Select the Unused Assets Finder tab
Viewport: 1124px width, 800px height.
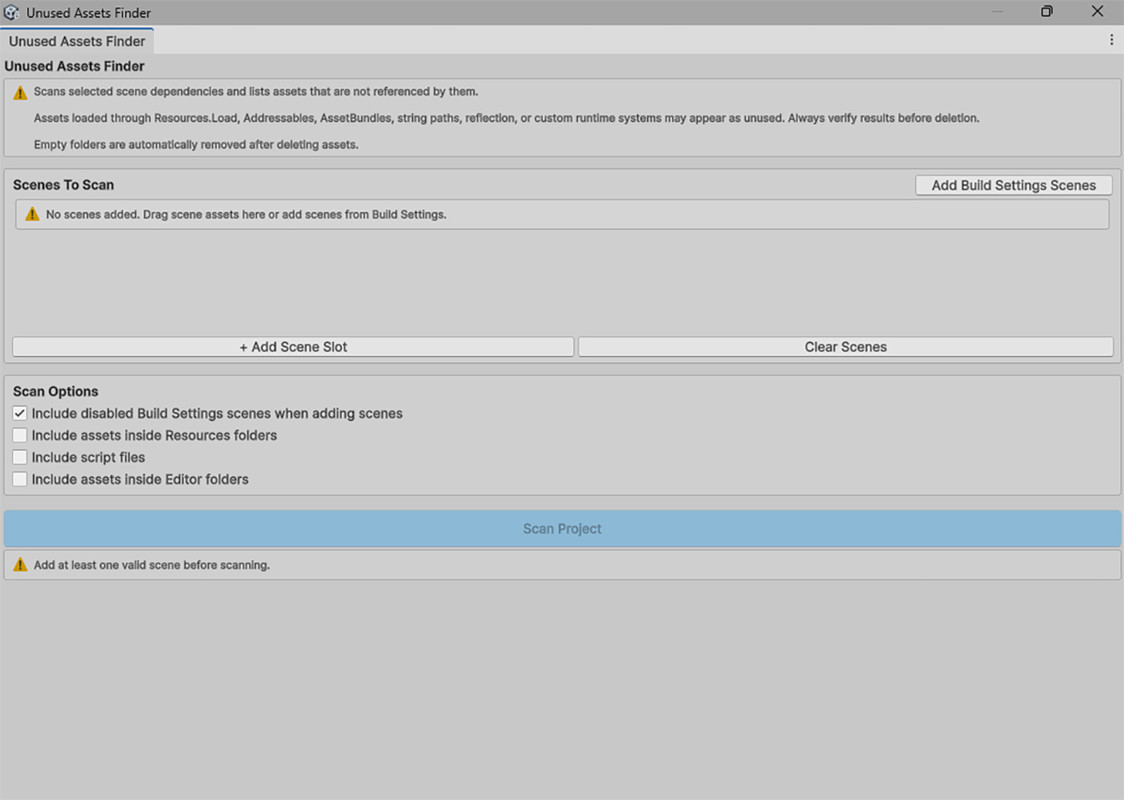point(77,41)
